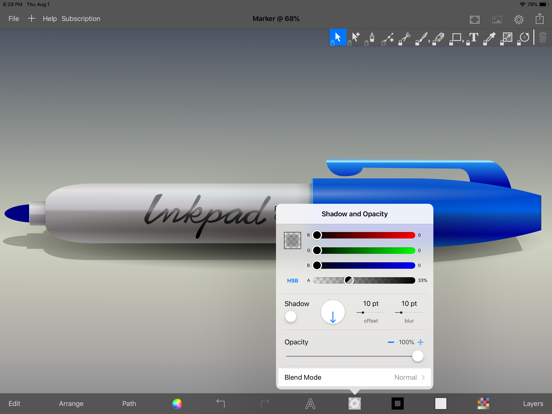Open the share export icon
552x414 pixels.
click(540, 18)
